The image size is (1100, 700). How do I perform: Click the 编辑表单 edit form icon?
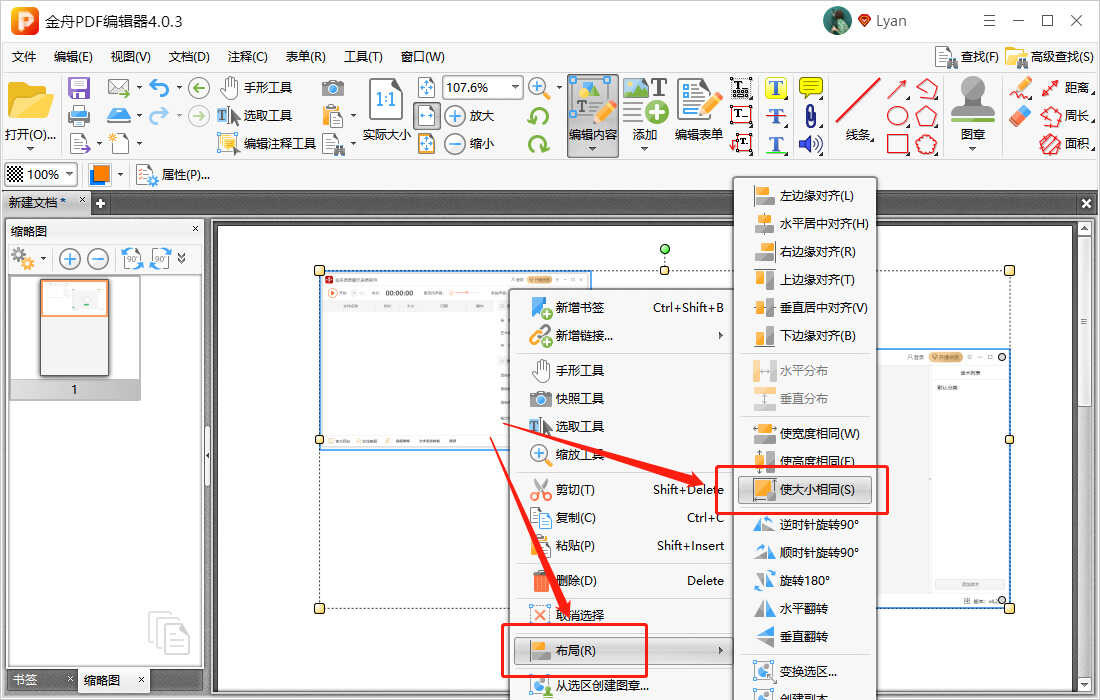pyautogui.click(x=699, y=109)
